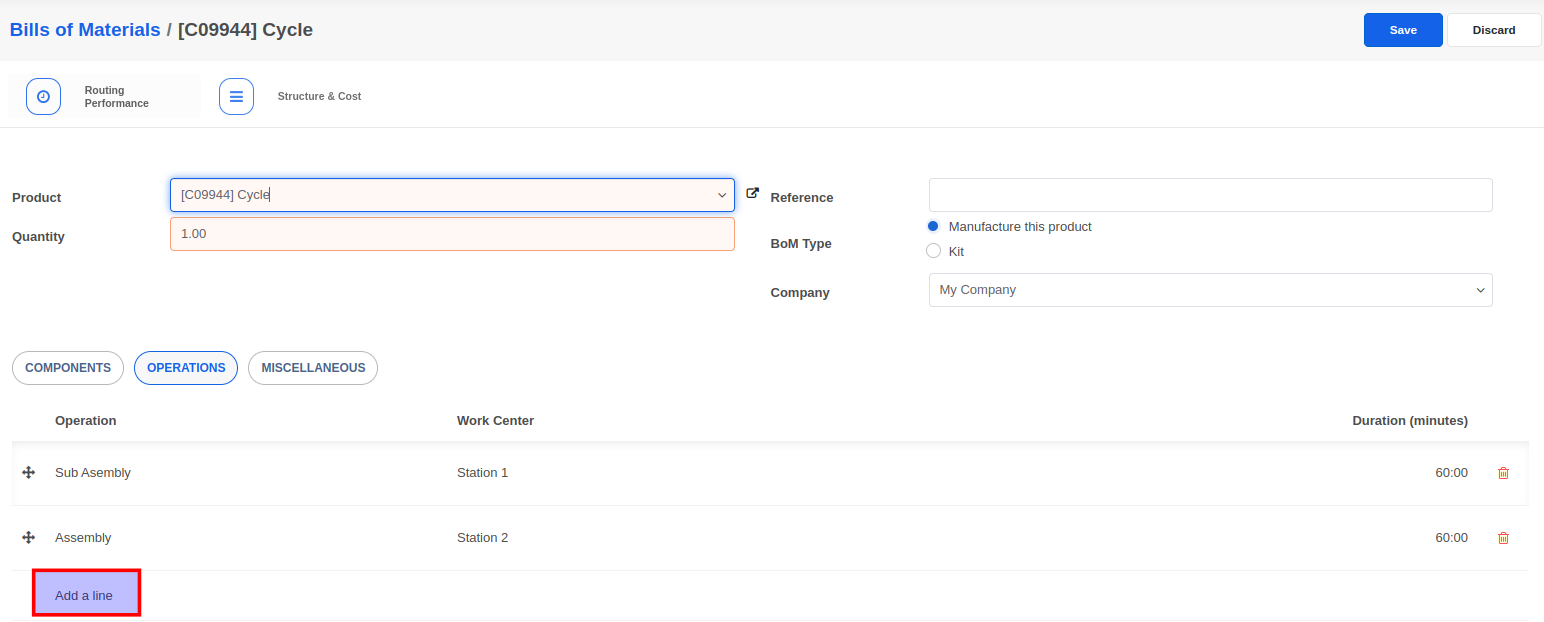Save the bill of materials
This screenshot has height=622, width=1544.
click(x=1402, y=30)
